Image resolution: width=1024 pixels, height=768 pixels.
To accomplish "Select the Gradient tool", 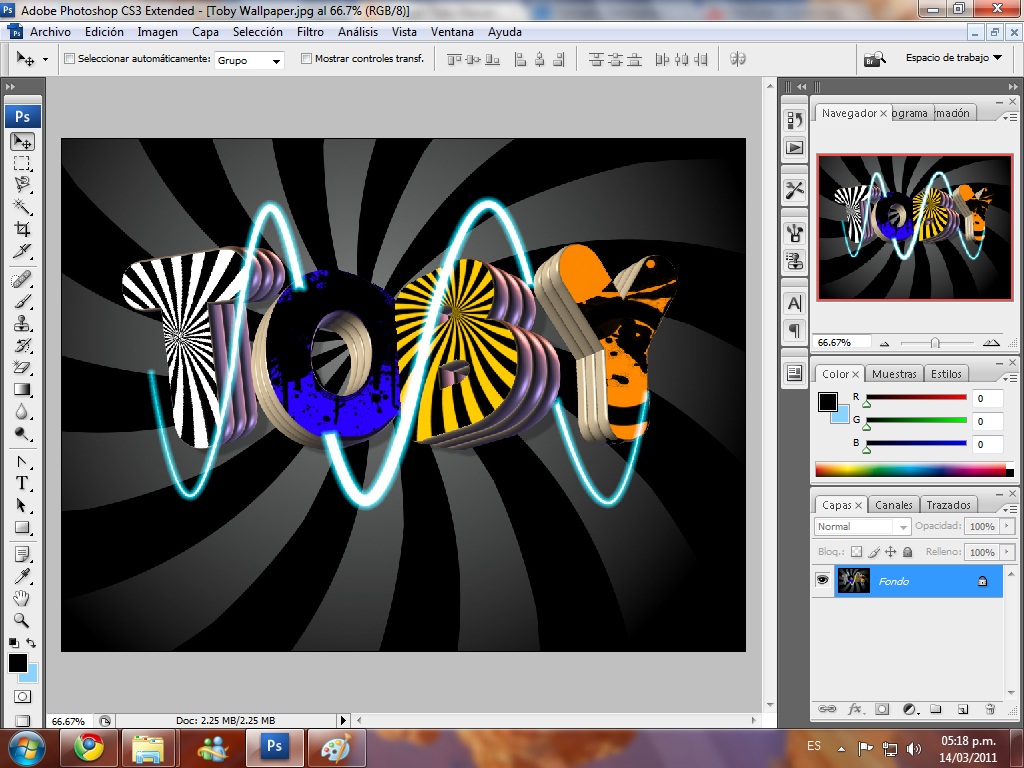I will [x=22, y=390].
